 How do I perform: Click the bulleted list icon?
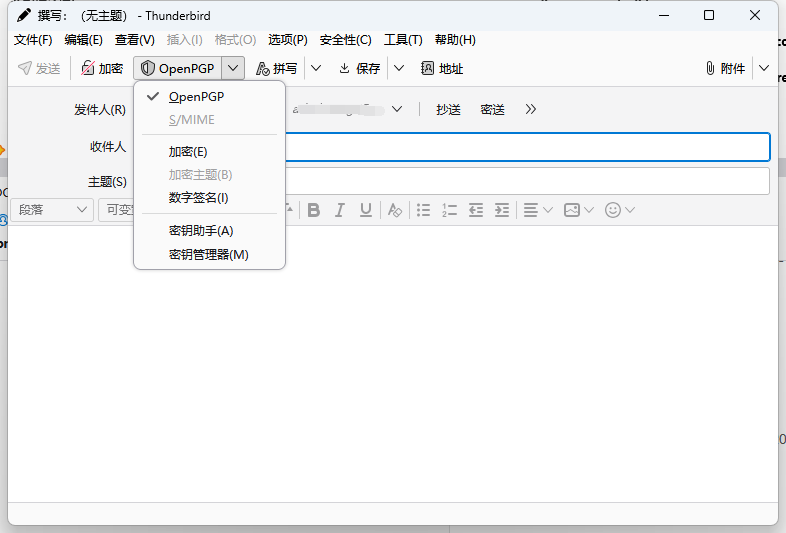pyautogui.click(x=423, y=210)
